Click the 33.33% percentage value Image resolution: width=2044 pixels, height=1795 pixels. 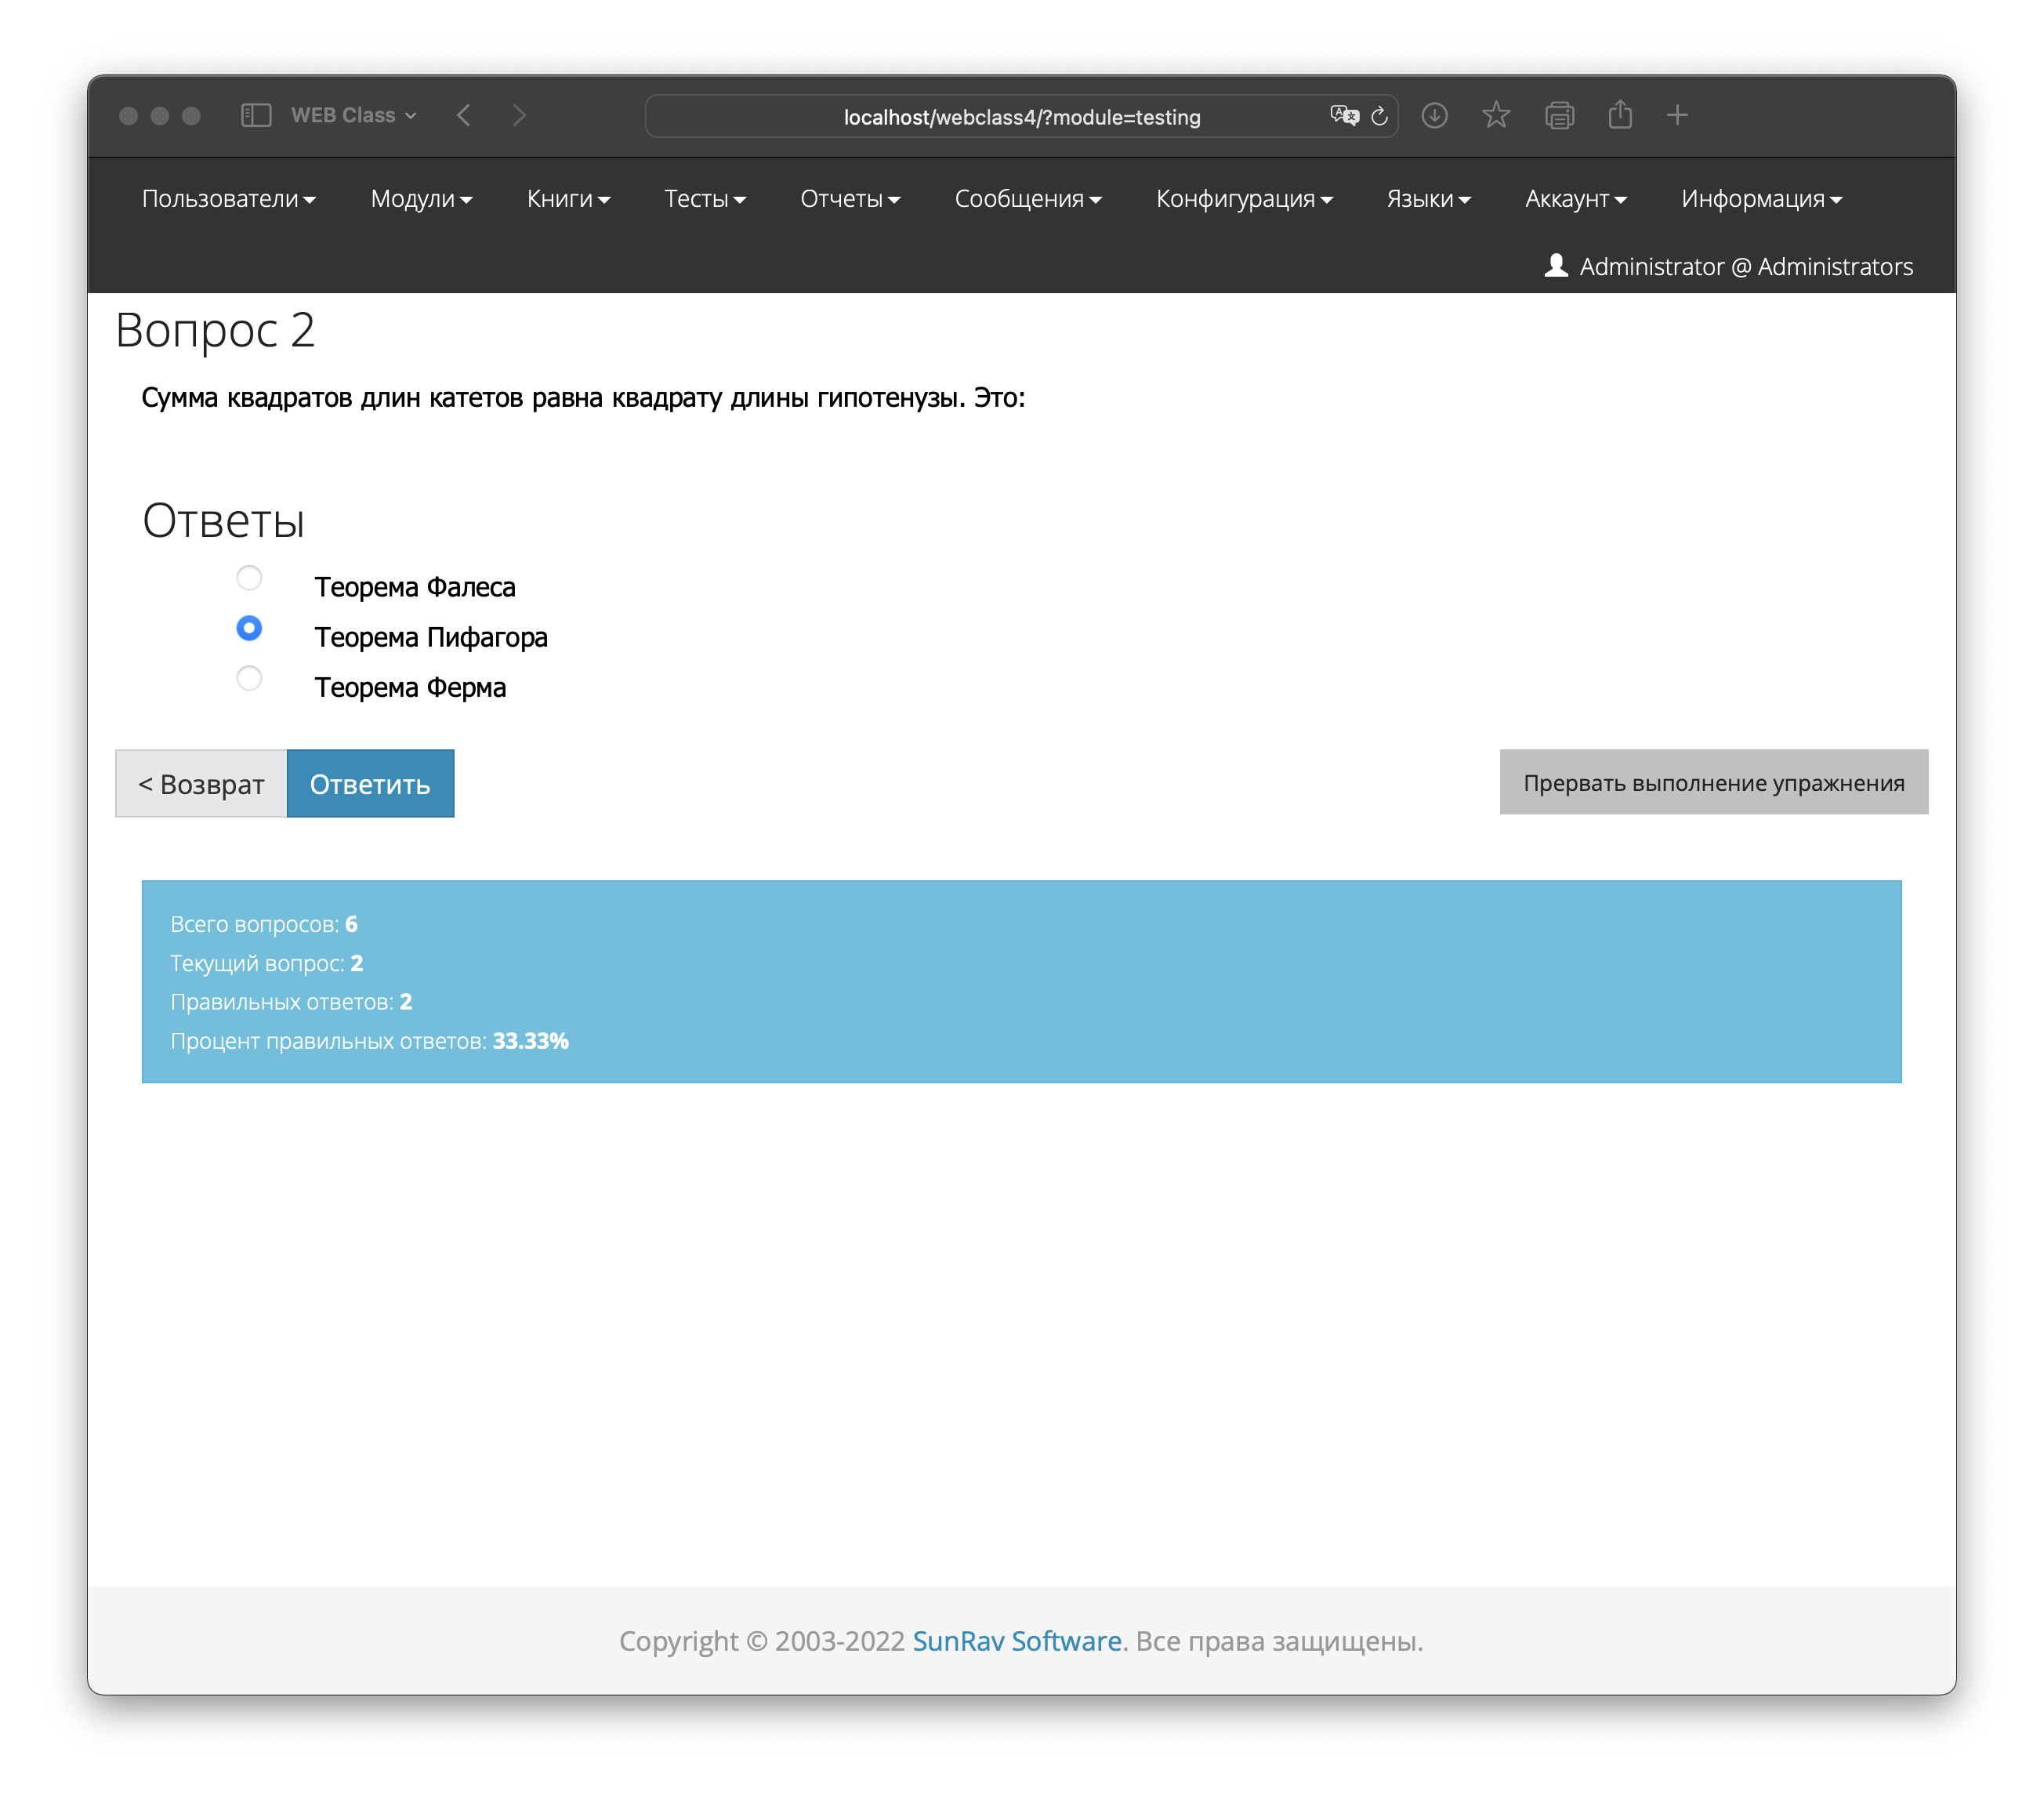[x=530, y=1040]
